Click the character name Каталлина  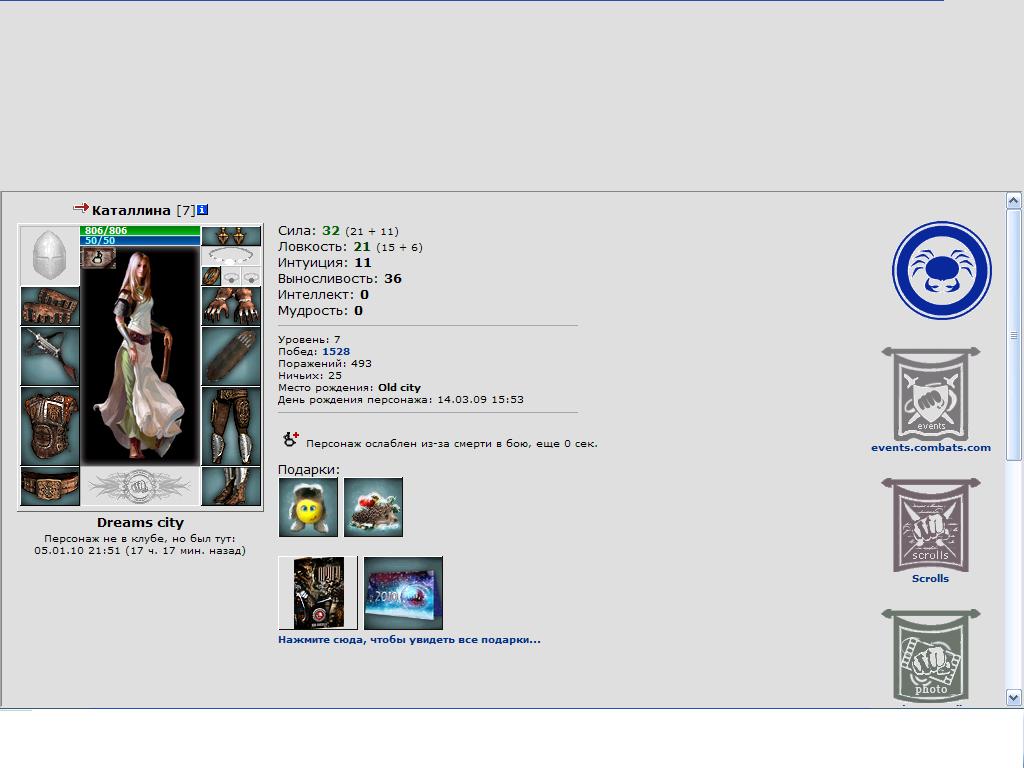(131, 210)
